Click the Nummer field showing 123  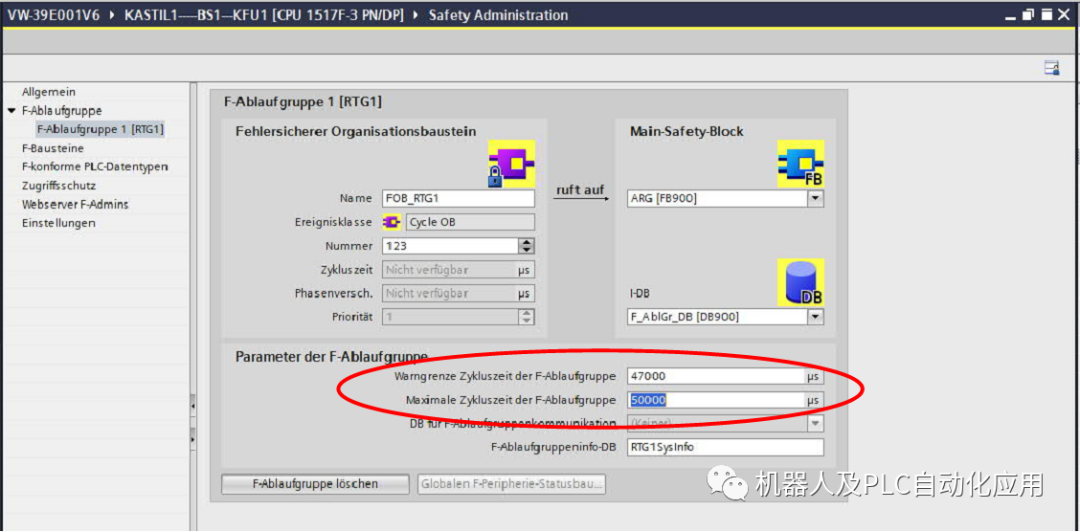point(450,246)
